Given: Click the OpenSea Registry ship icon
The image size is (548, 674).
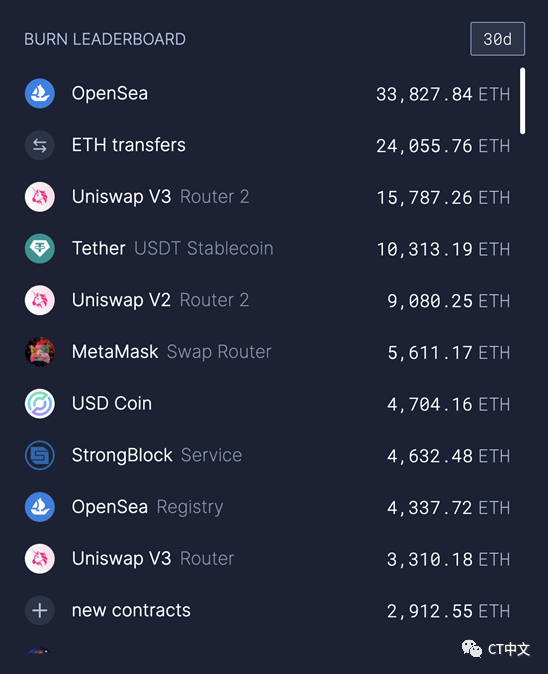Looking at the screenshot, I should (40, 507).
